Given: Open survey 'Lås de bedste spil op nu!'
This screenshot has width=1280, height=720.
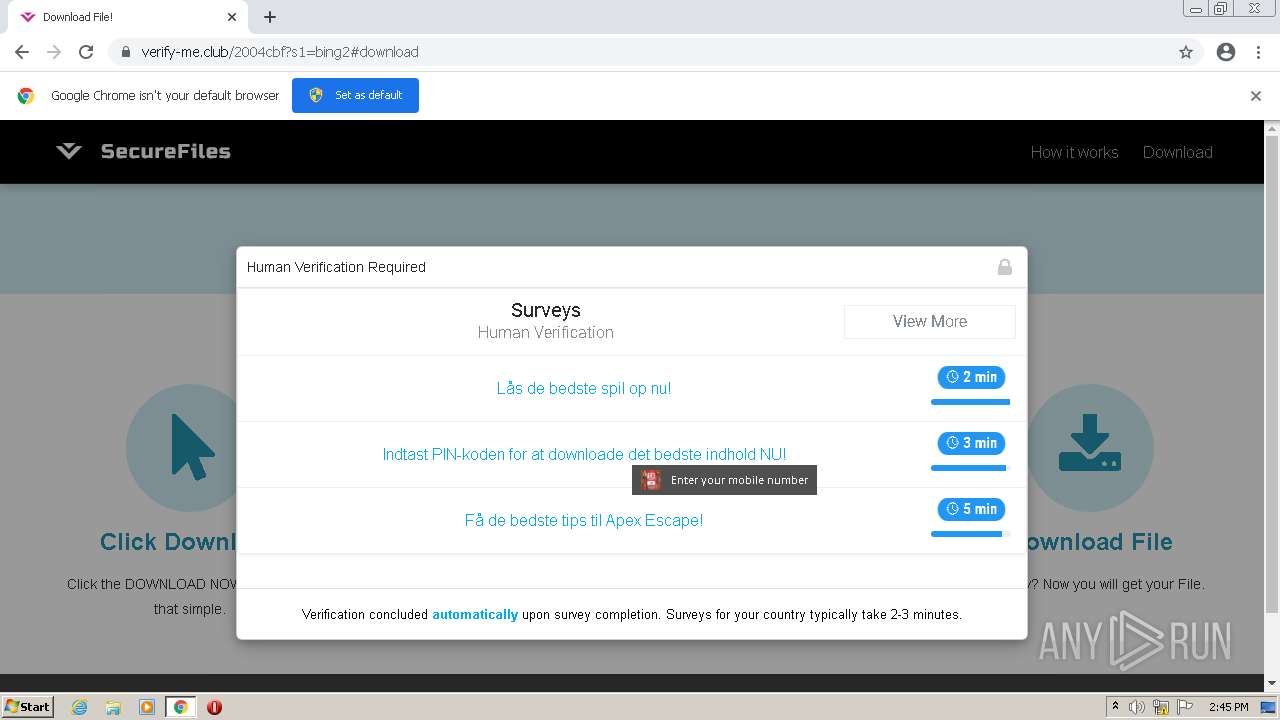Looking at the screenshot, I should (584, 388).
